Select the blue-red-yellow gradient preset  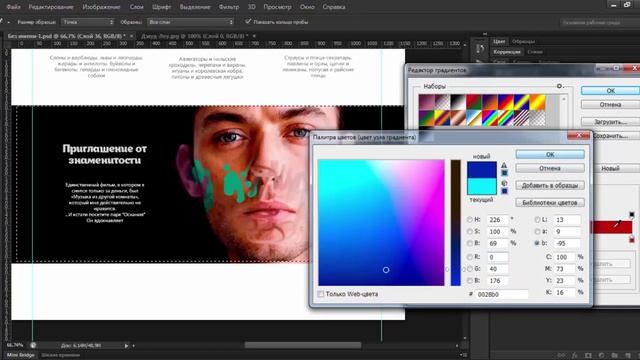[x=506, y=102]
